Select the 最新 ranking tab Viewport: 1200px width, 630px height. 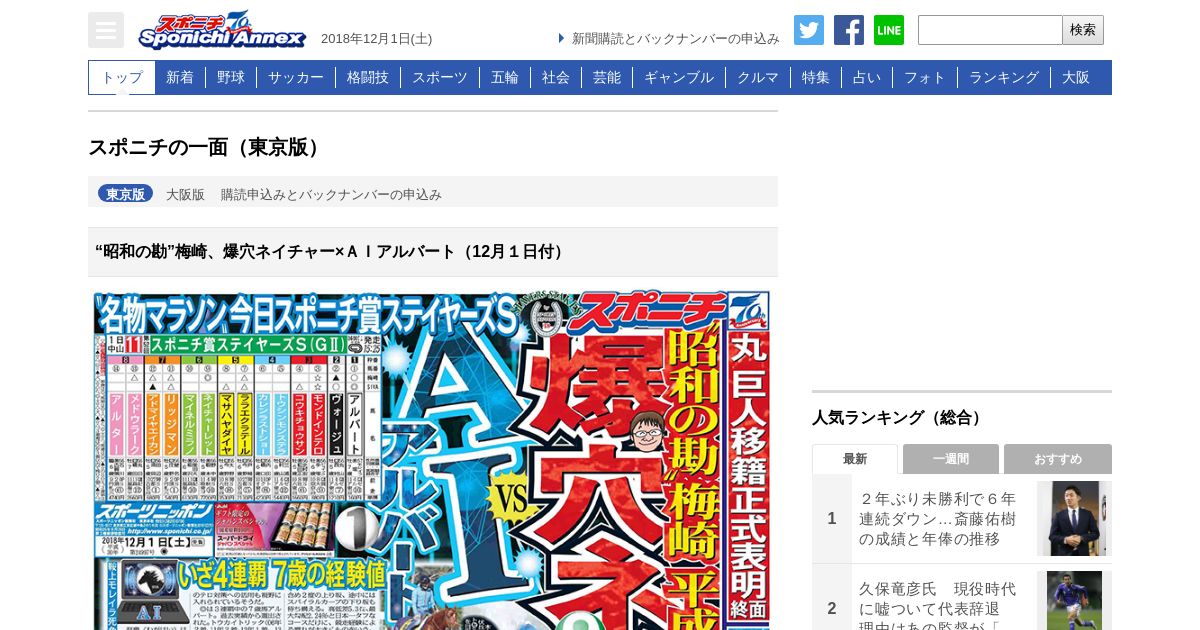855,459
